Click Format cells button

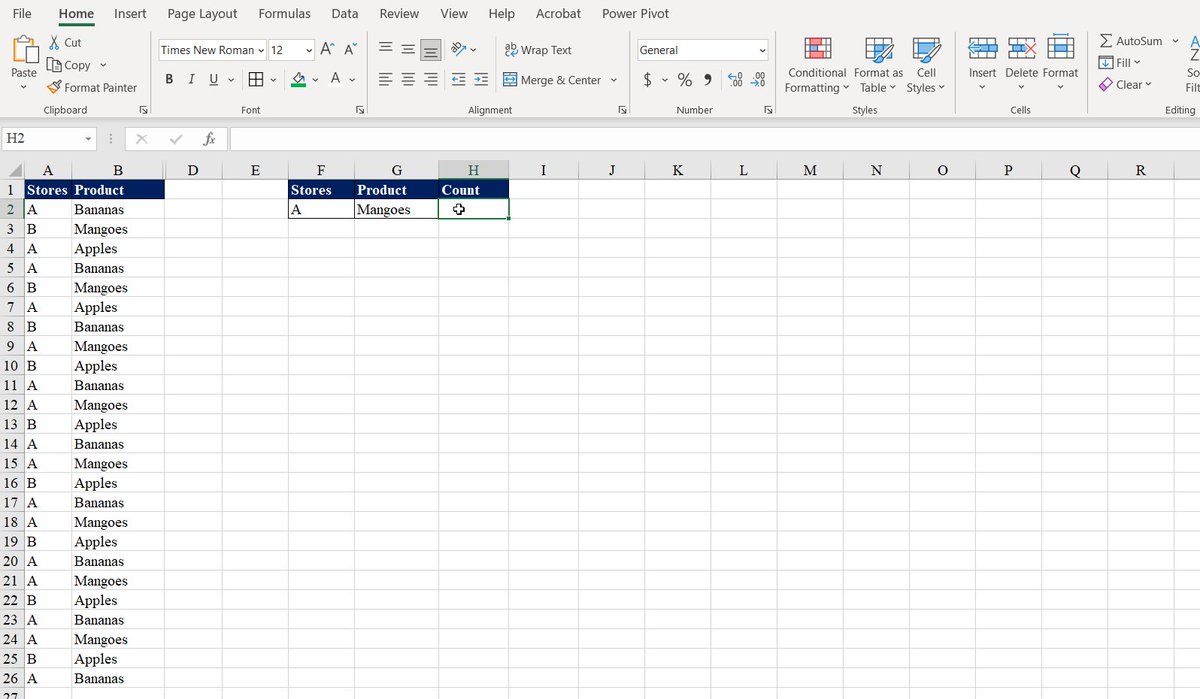tap(1060, 65)
